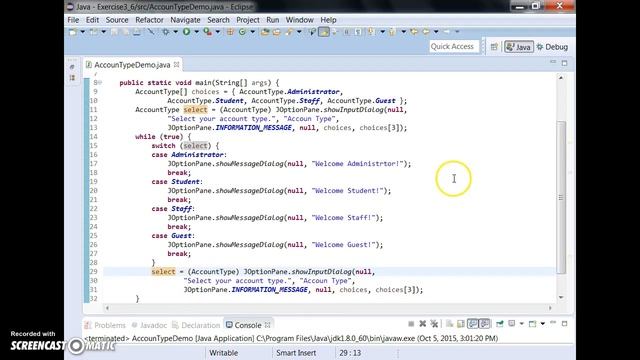Switch to the Problems tab

pos(105,325)
